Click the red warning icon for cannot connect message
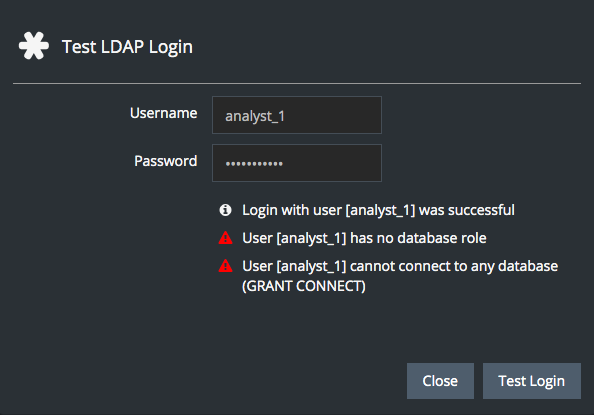594x415 pixels. point(225,266)
